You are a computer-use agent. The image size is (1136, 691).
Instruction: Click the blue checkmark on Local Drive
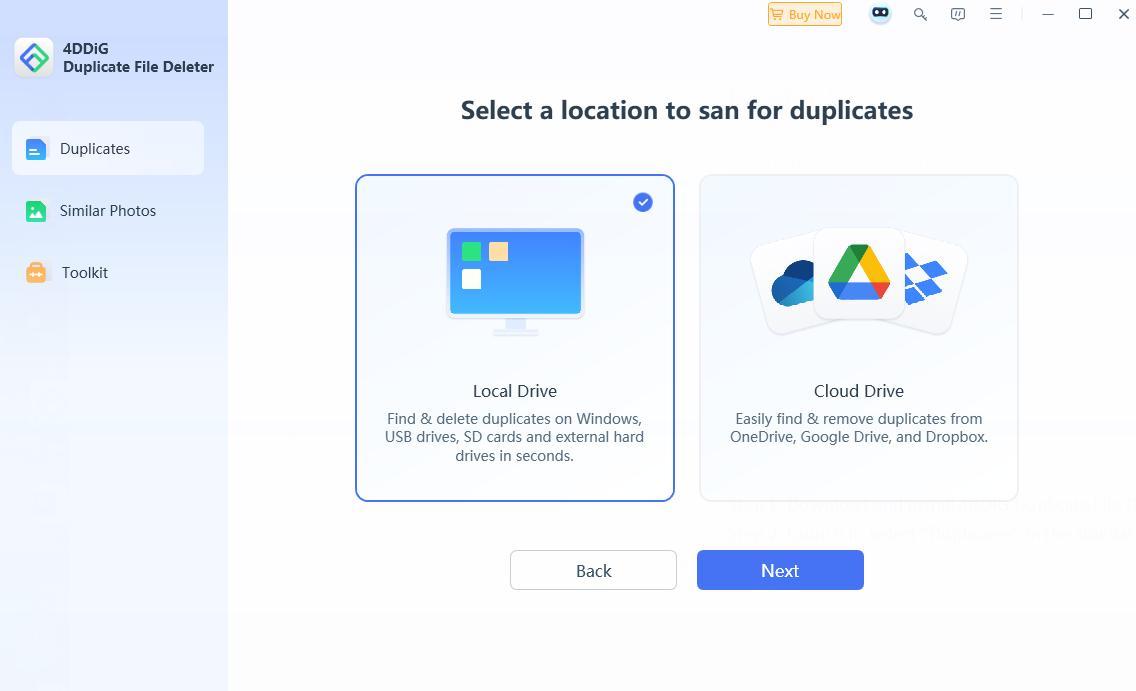pyautogui.click(x=642, y=202)
